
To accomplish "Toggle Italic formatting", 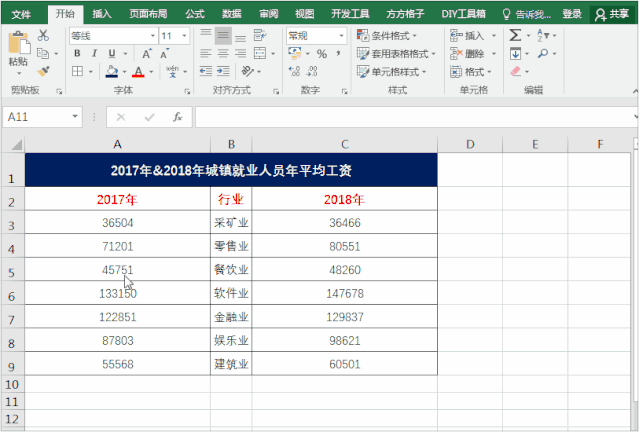I will pos(94,53).
